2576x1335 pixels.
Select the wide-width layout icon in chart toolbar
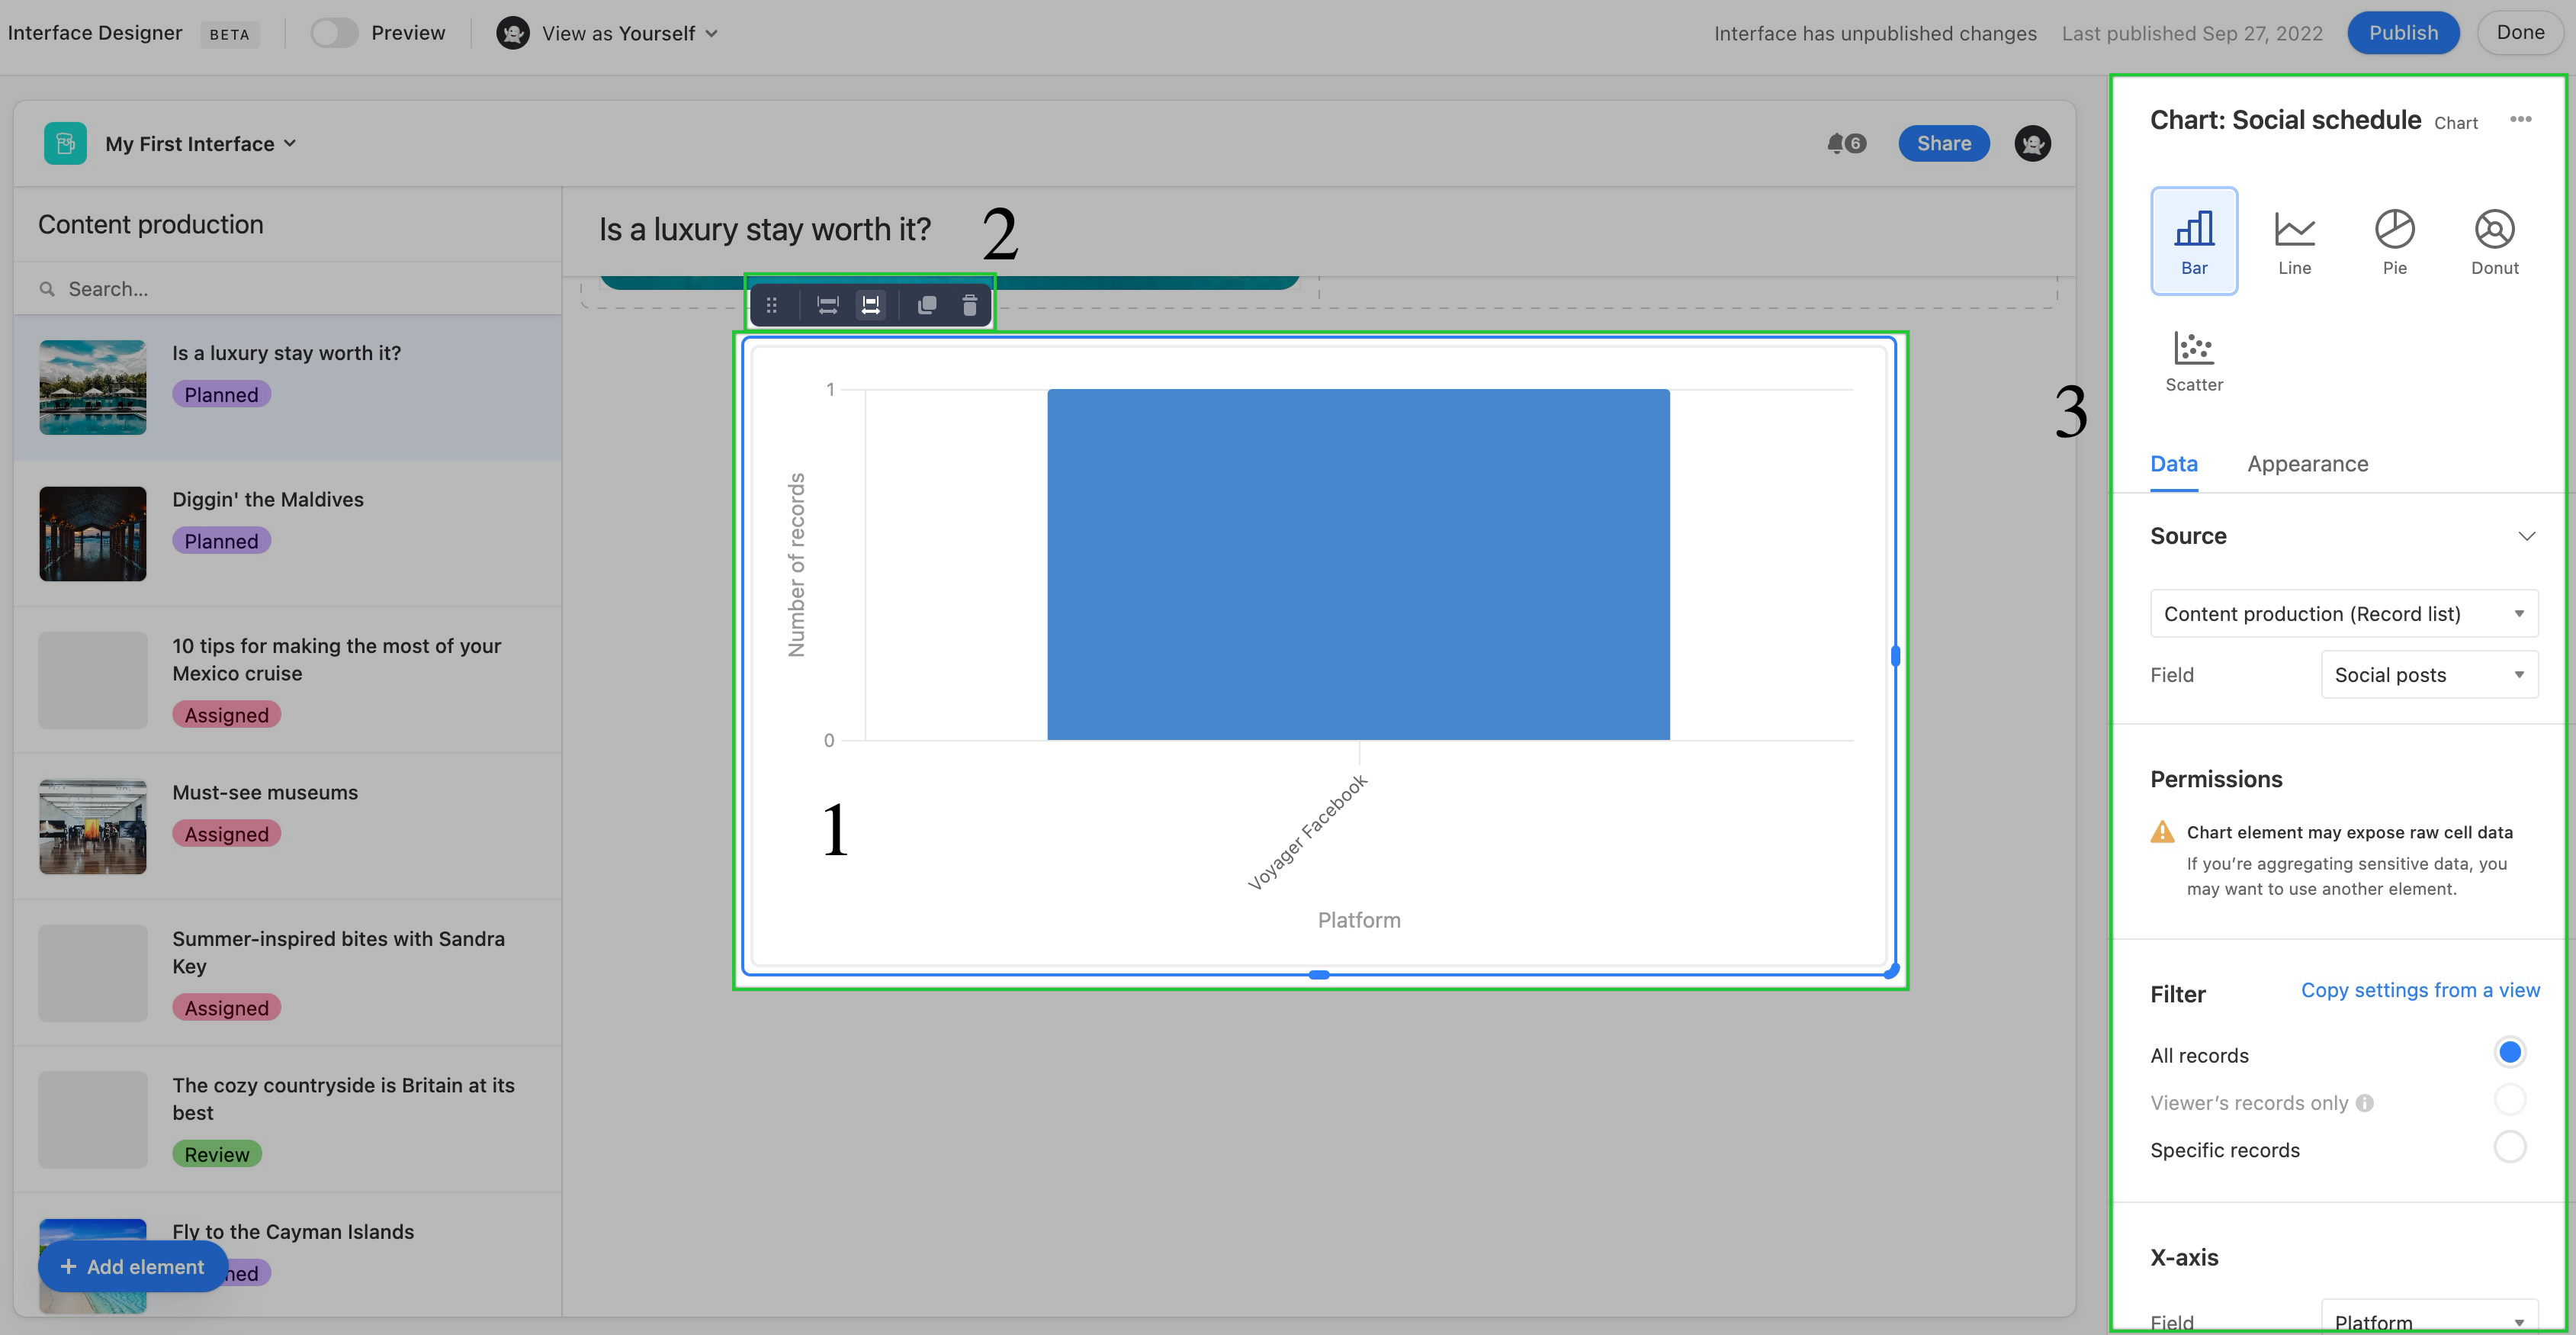(827, 305)
